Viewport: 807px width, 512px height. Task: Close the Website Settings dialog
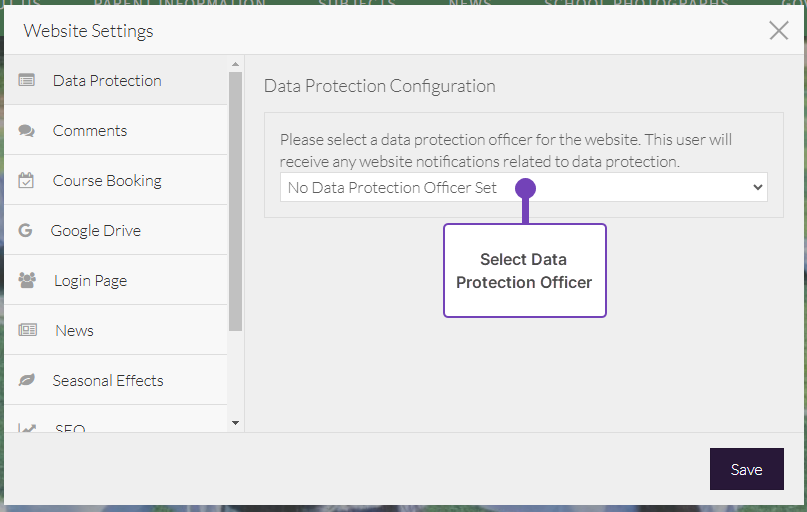(x=779, y=30)
